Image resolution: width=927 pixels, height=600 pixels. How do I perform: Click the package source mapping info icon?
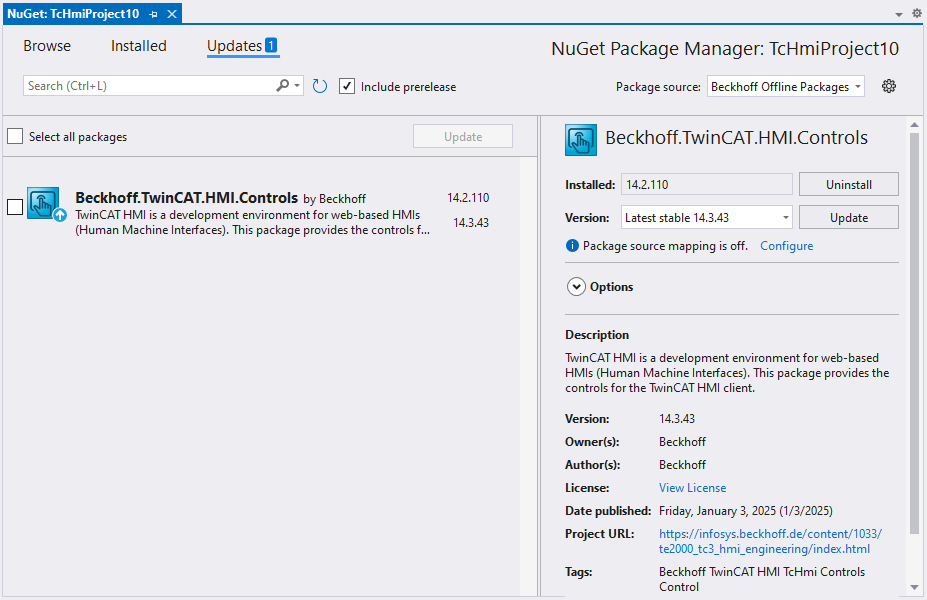pyautogui.click(x=572, y=246)
